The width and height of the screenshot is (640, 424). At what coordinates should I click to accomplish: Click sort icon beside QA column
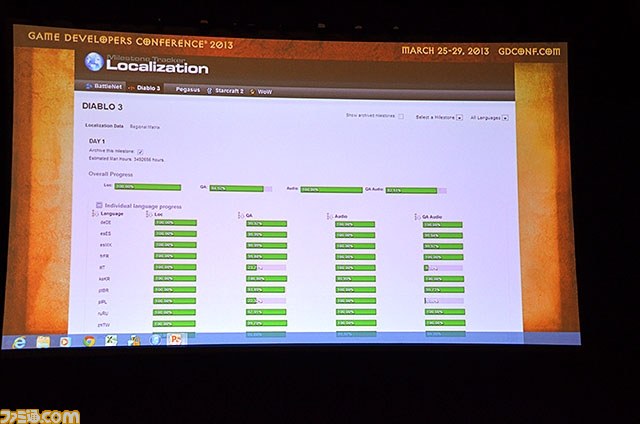pos(241,215)
